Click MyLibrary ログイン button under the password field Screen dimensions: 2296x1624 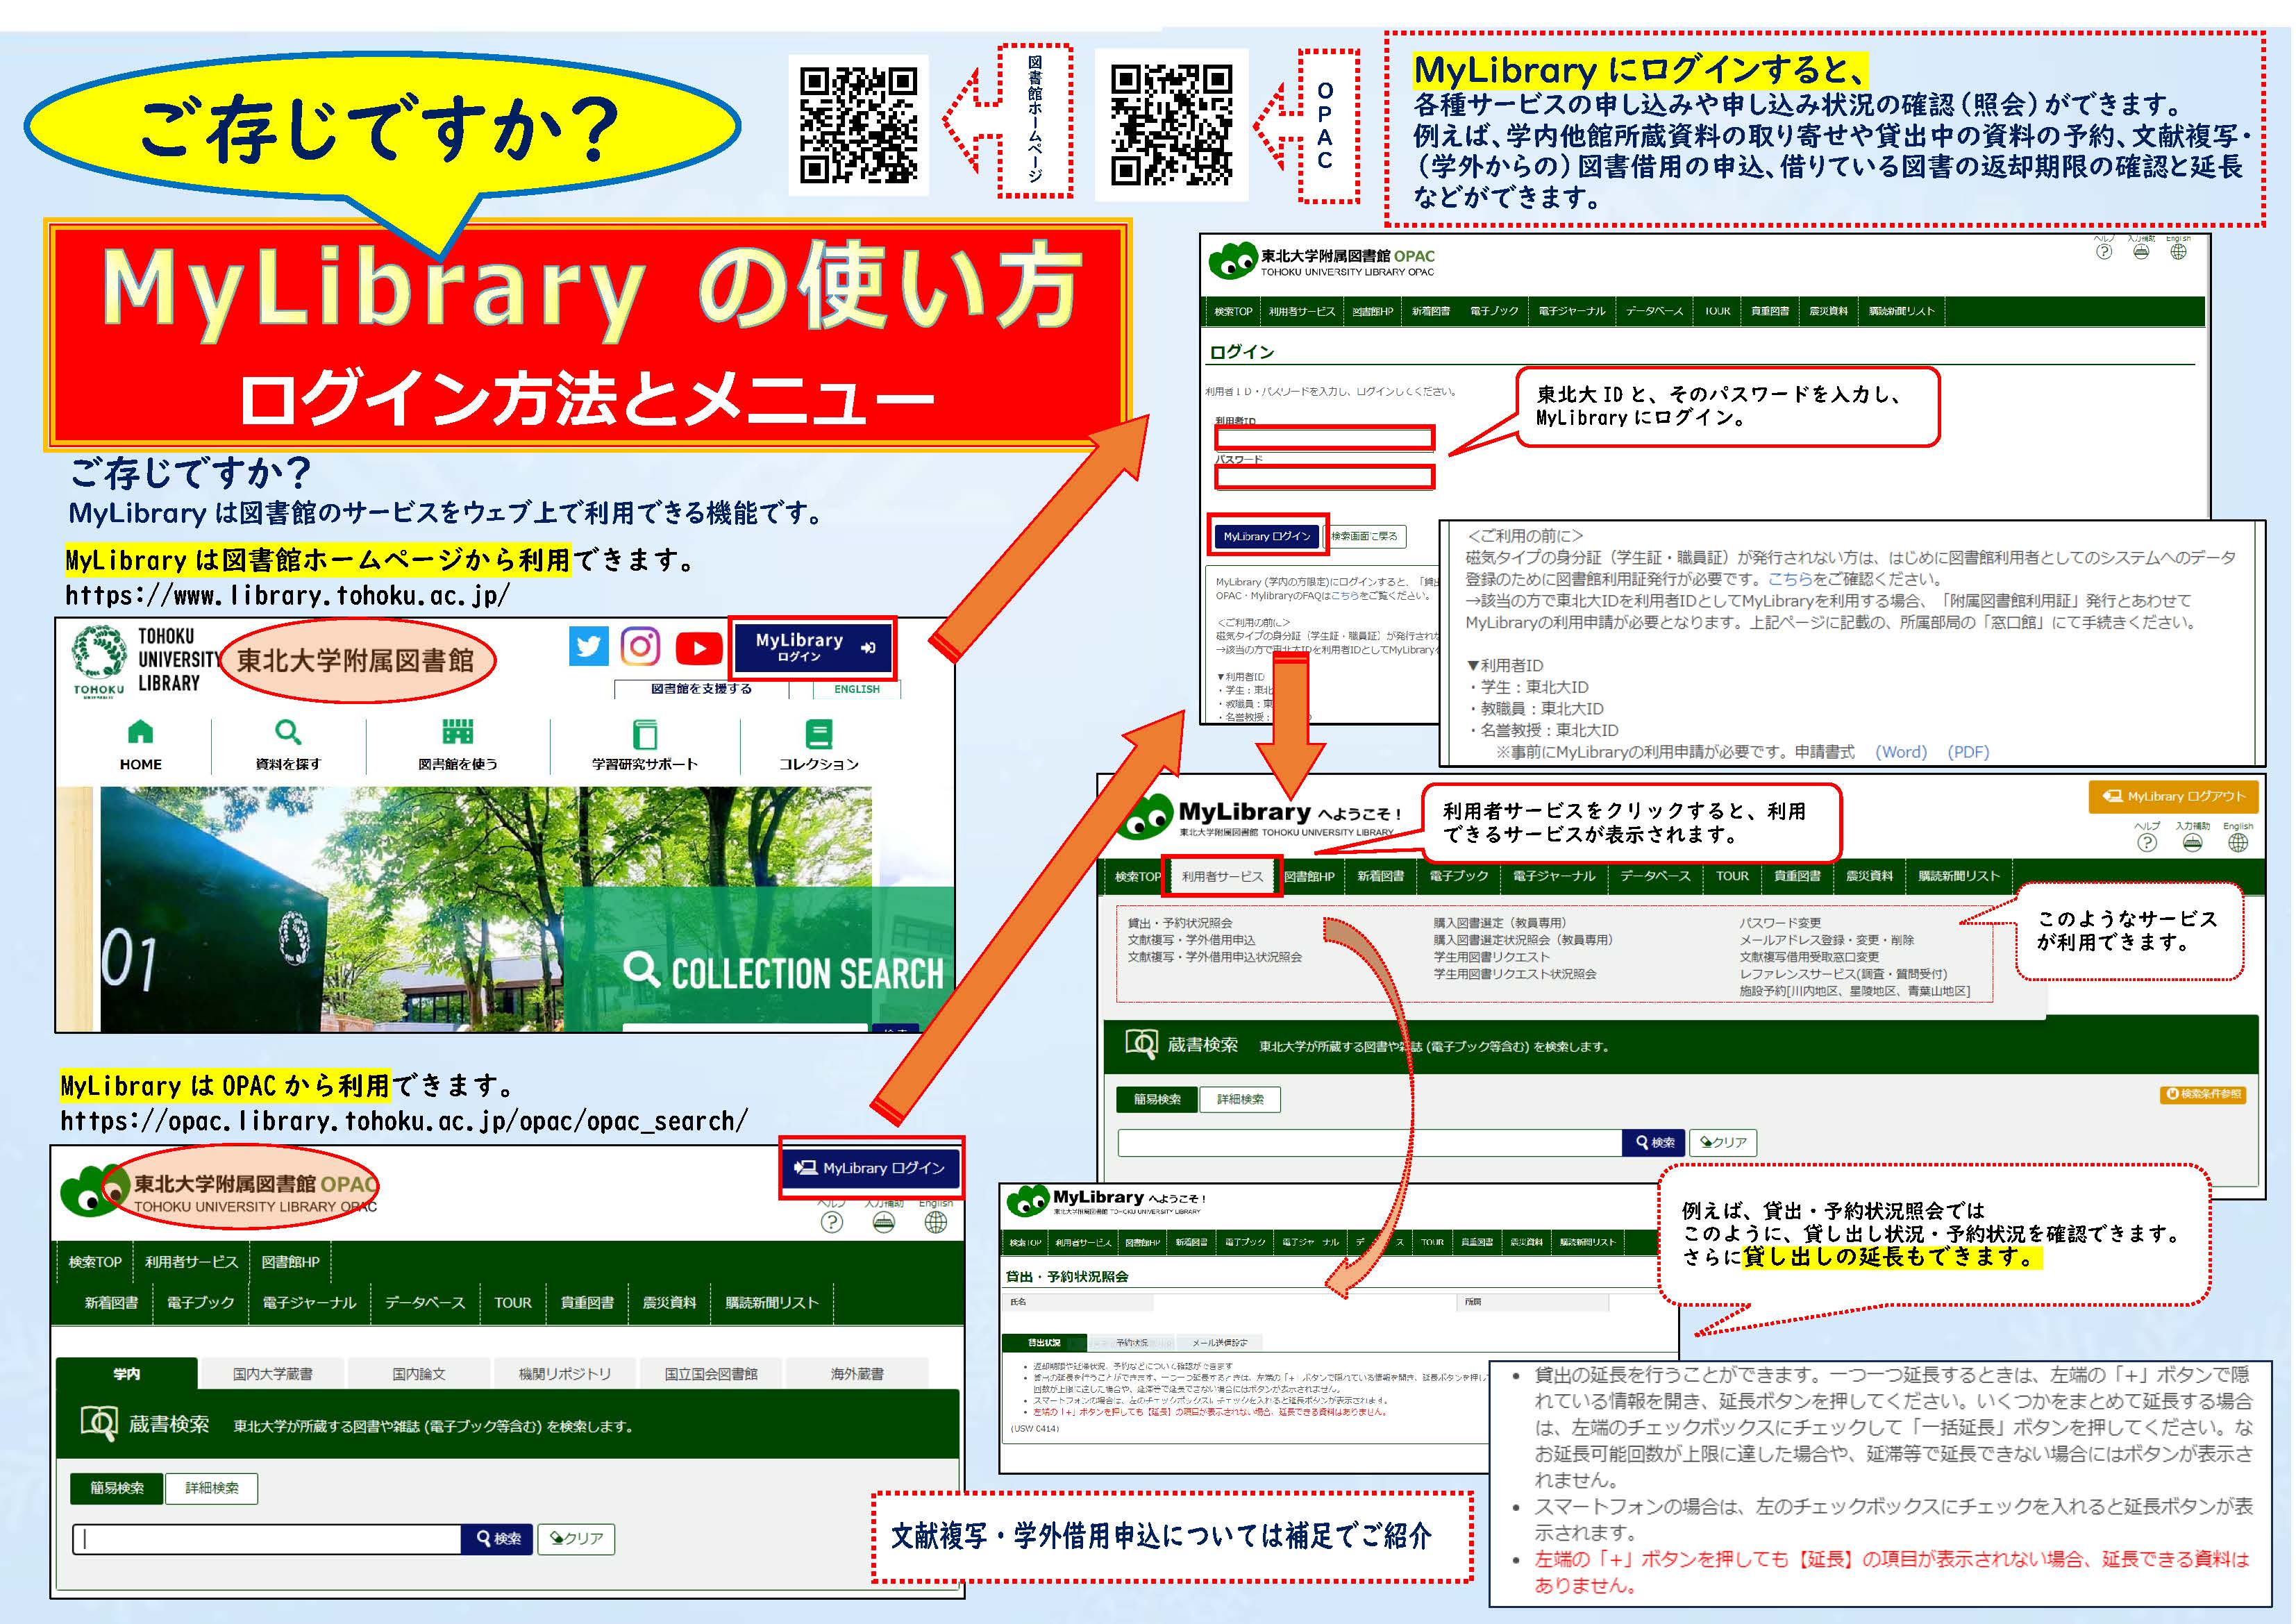(x=1267, y=536)
